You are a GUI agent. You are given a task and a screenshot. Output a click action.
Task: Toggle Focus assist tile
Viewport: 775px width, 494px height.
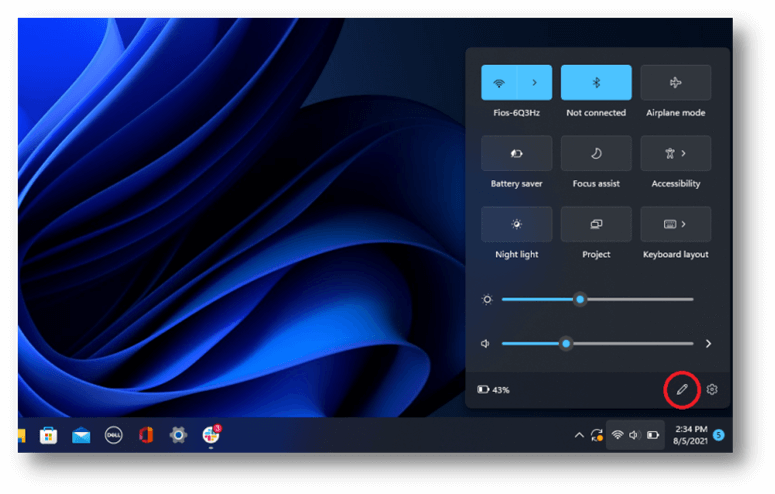click(x=596, y=153)
